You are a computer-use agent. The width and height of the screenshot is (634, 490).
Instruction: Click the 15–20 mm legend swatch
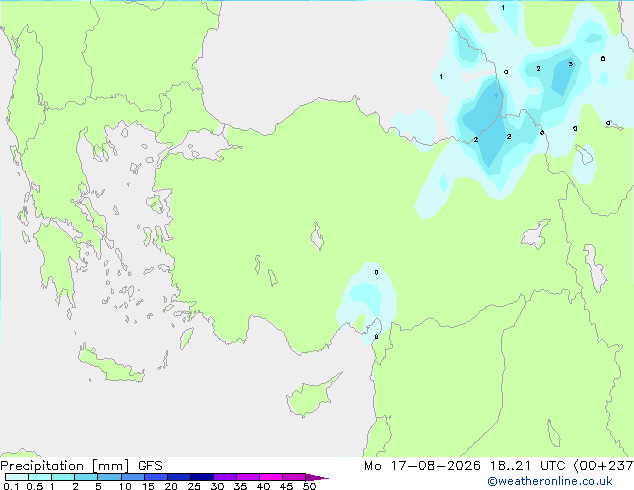[155, 477]
